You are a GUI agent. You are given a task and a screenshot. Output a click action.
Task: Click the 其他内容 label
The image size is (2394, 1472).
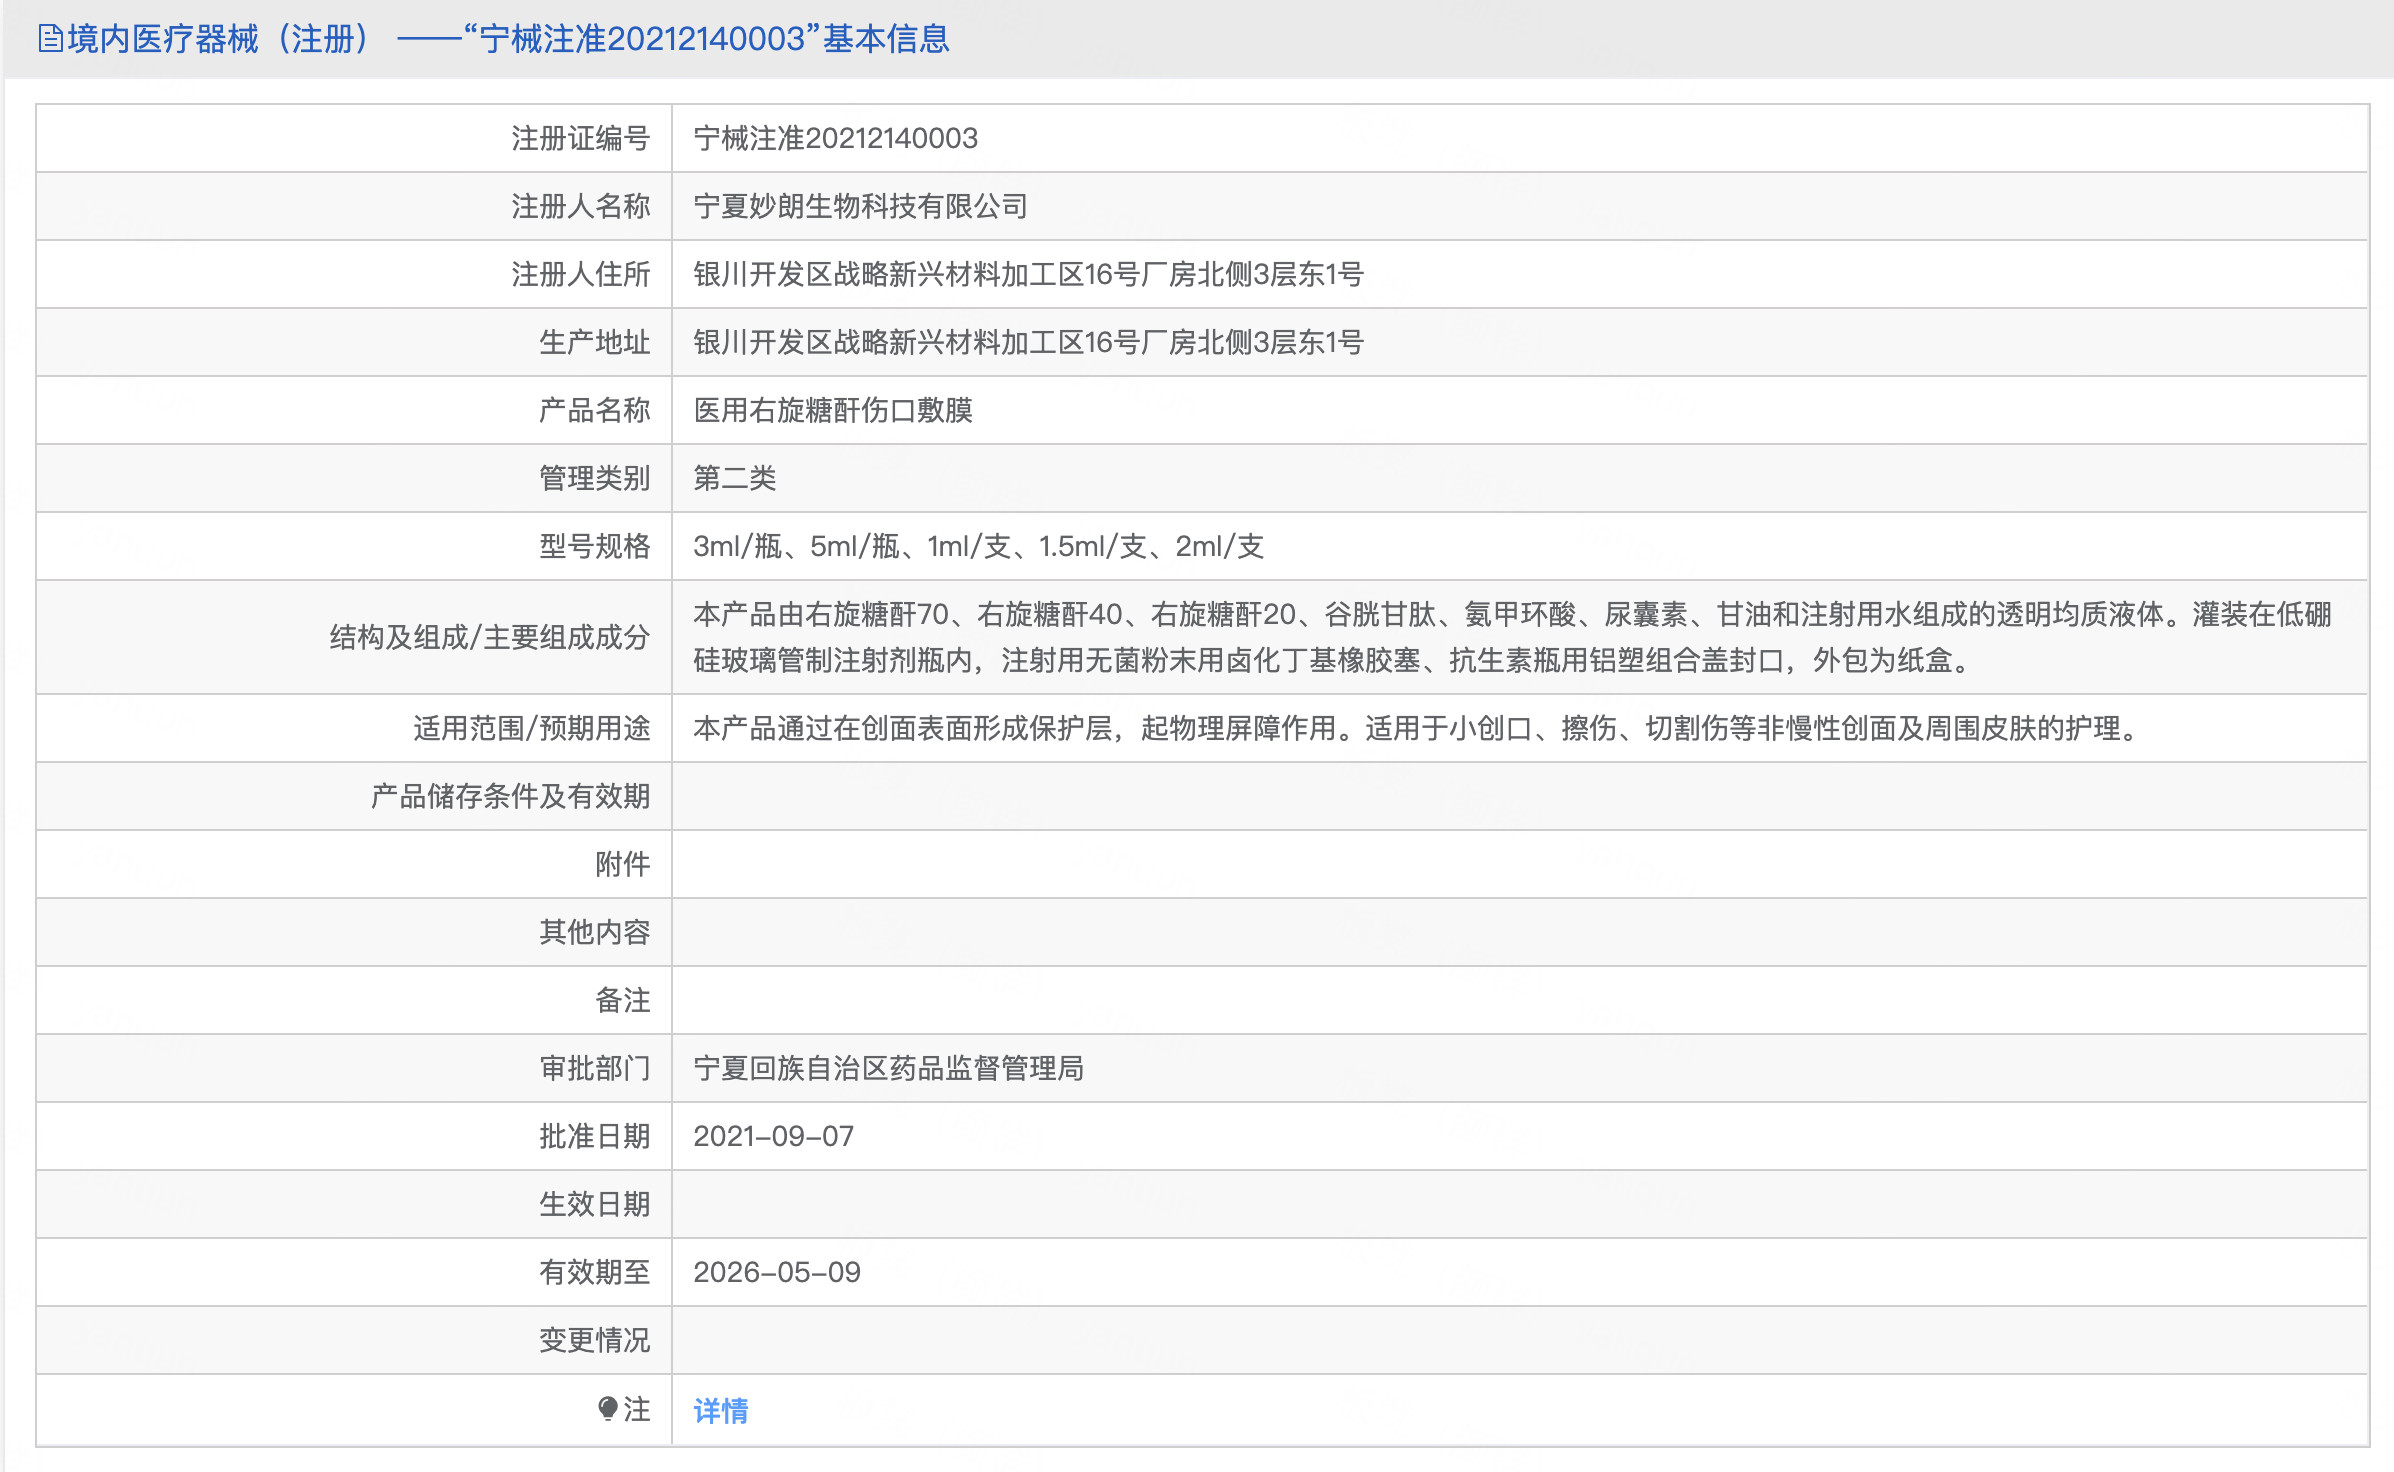(595, 932)
